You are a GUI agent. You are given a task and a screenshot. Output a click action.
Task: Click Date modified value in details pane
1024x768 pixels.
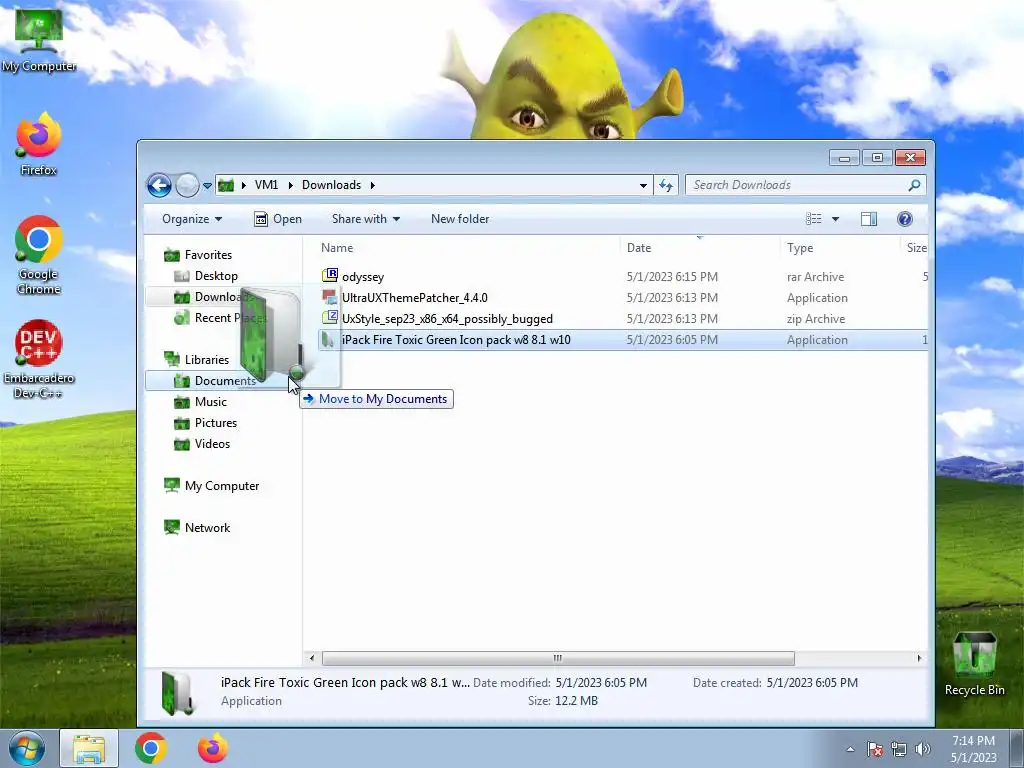click(x=601, y=682)
